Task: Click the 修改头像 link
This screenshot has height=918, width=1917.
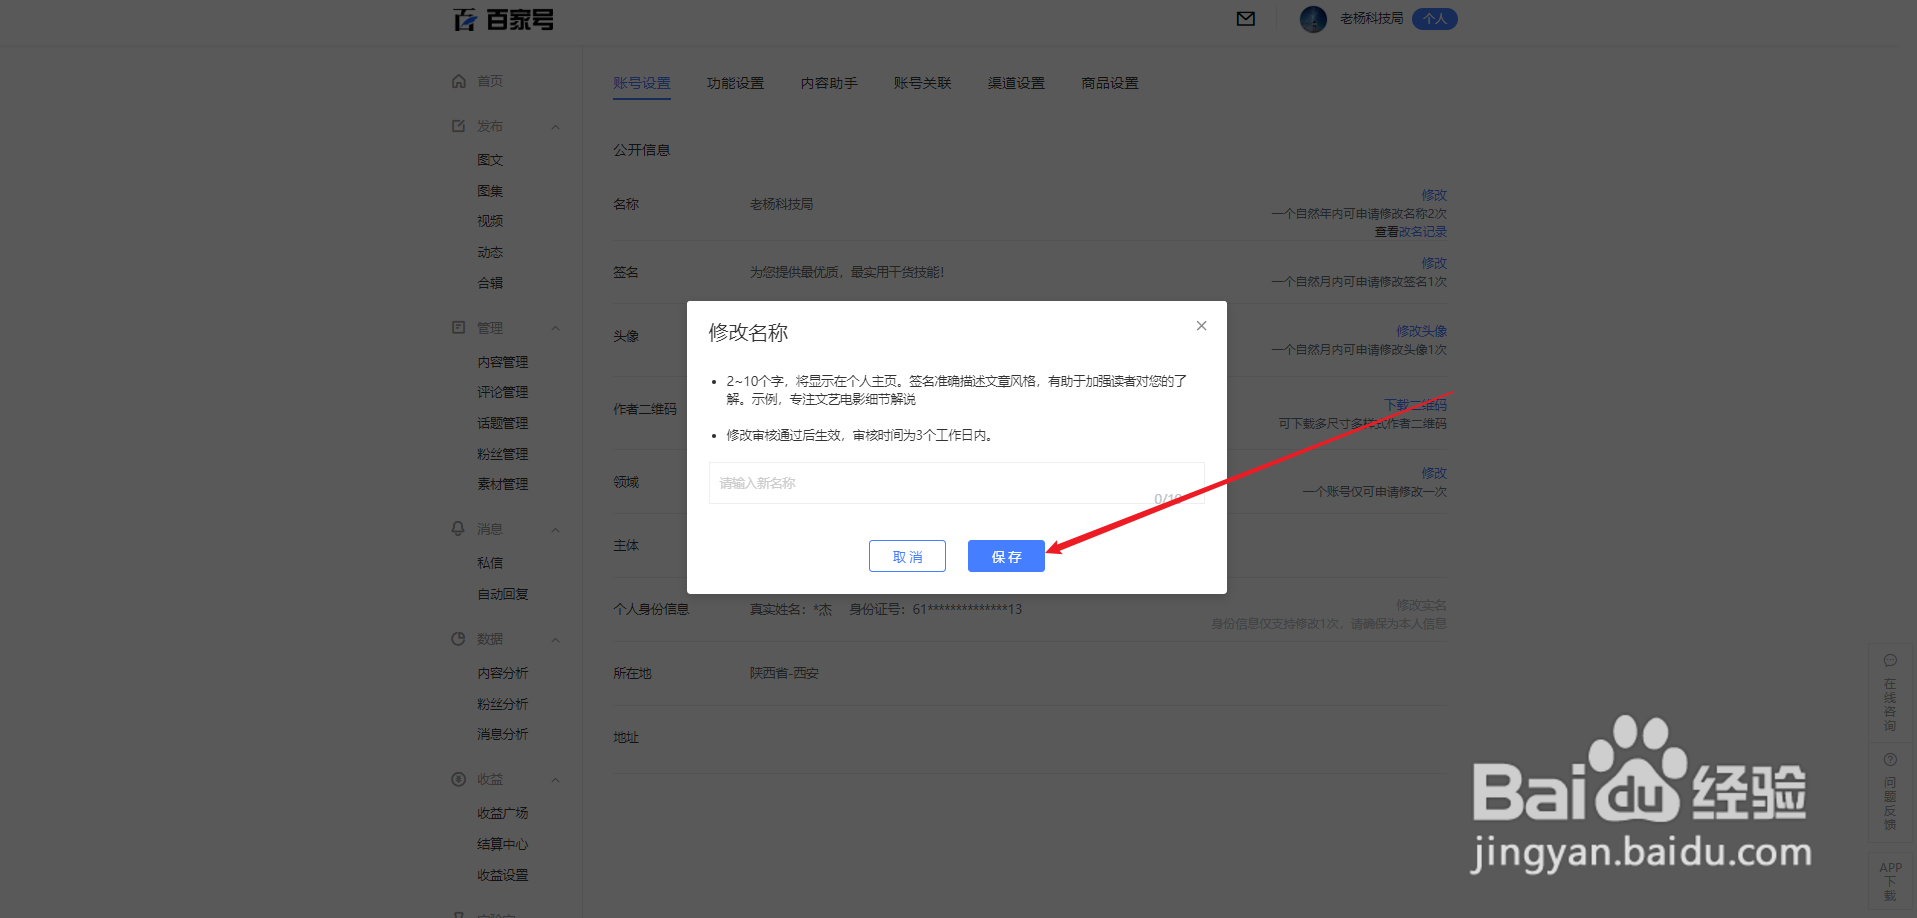Action: (x=1422, y=331)
